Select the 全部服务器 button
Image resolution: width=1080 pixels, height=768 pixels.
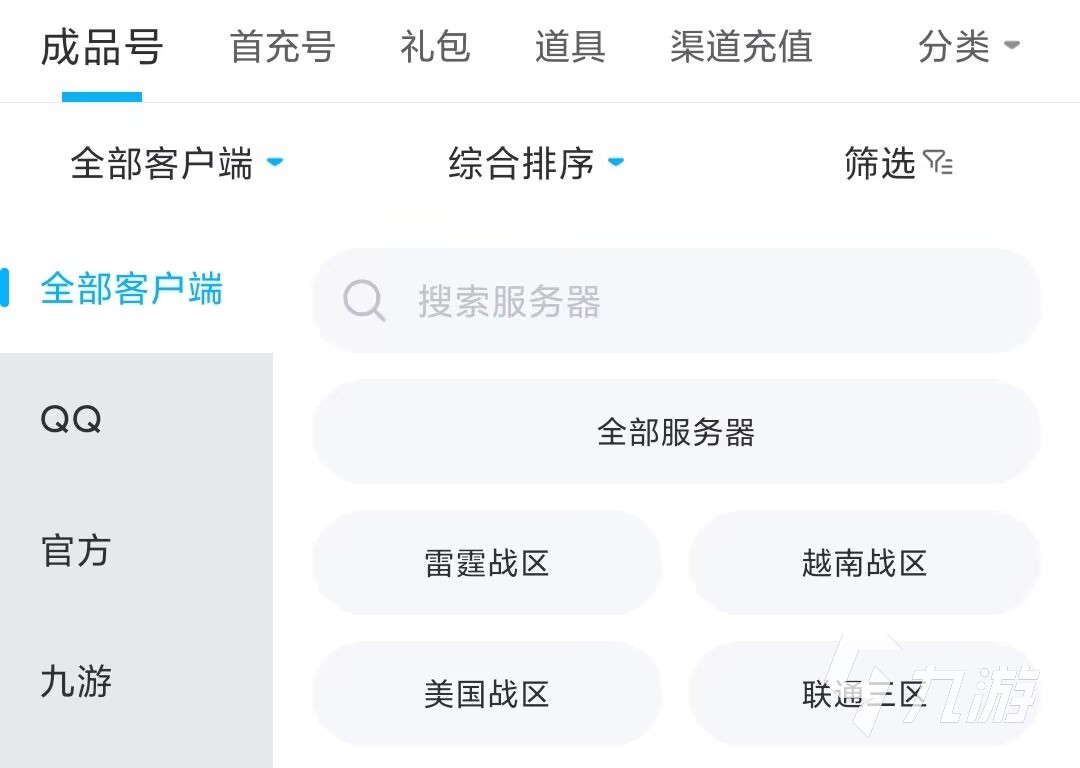pos(676,432)
